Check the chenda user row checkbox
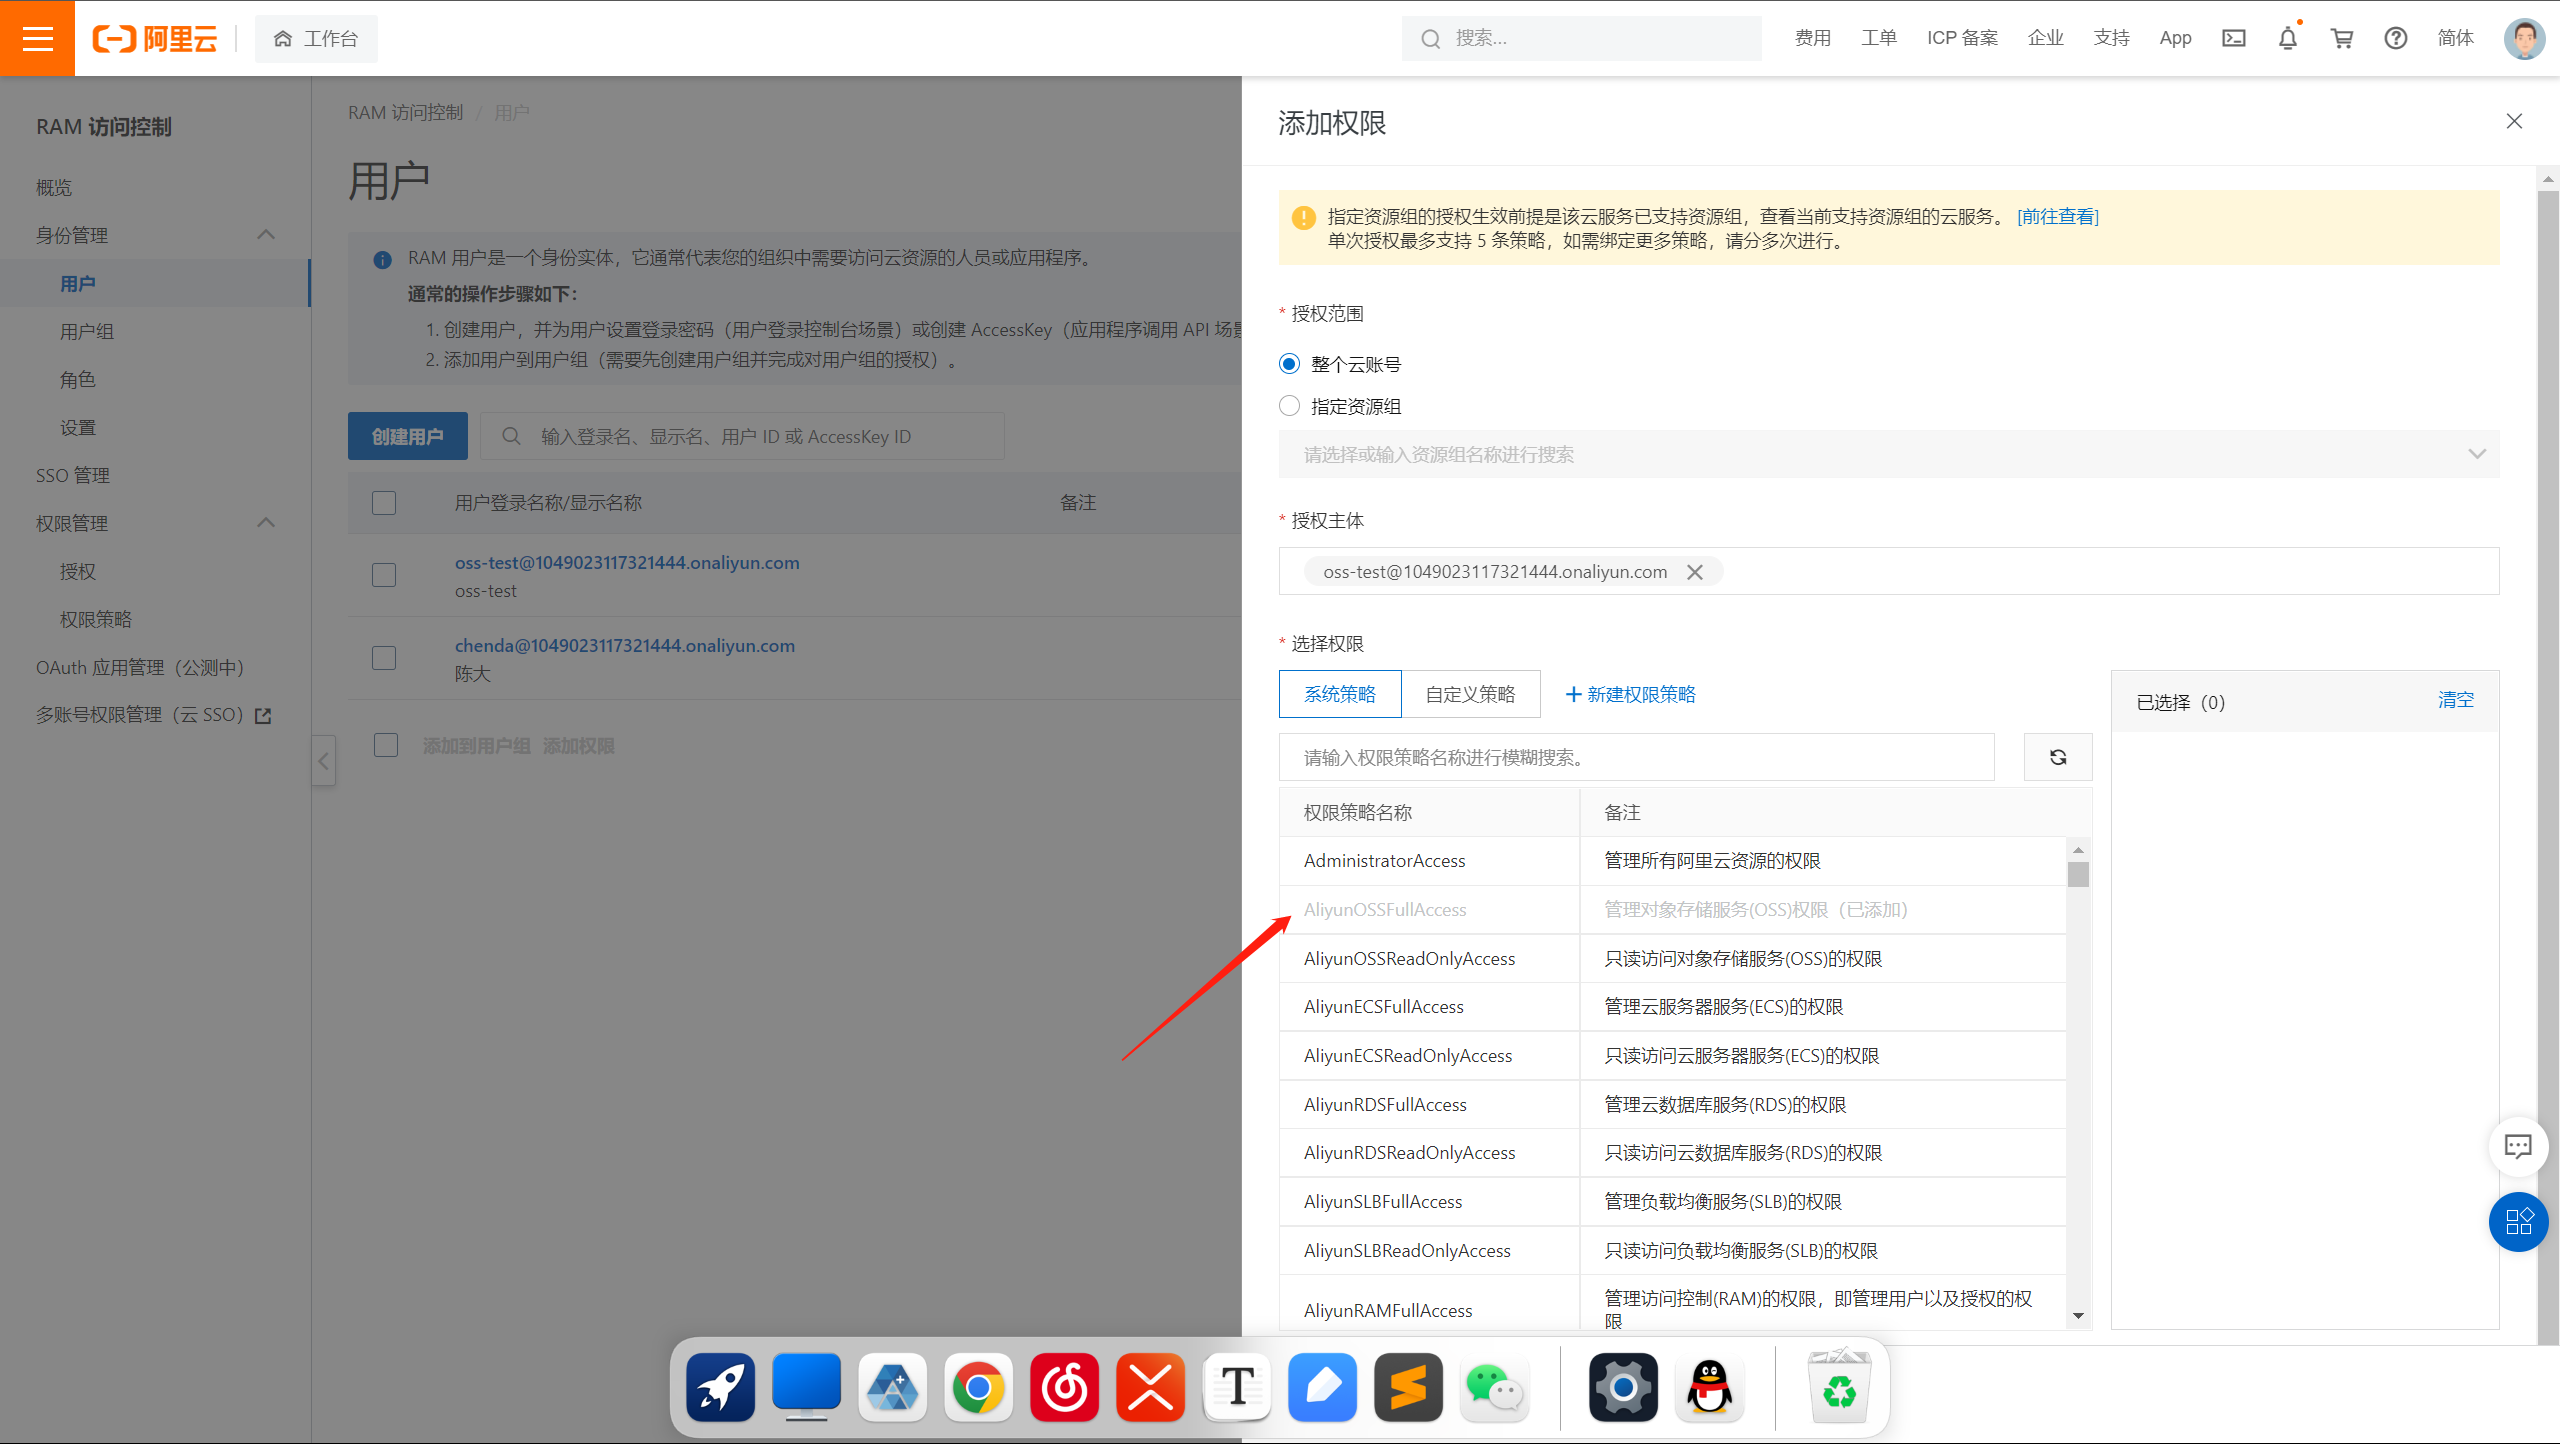Viewport: 2560px width, 1444px height. 384,658
